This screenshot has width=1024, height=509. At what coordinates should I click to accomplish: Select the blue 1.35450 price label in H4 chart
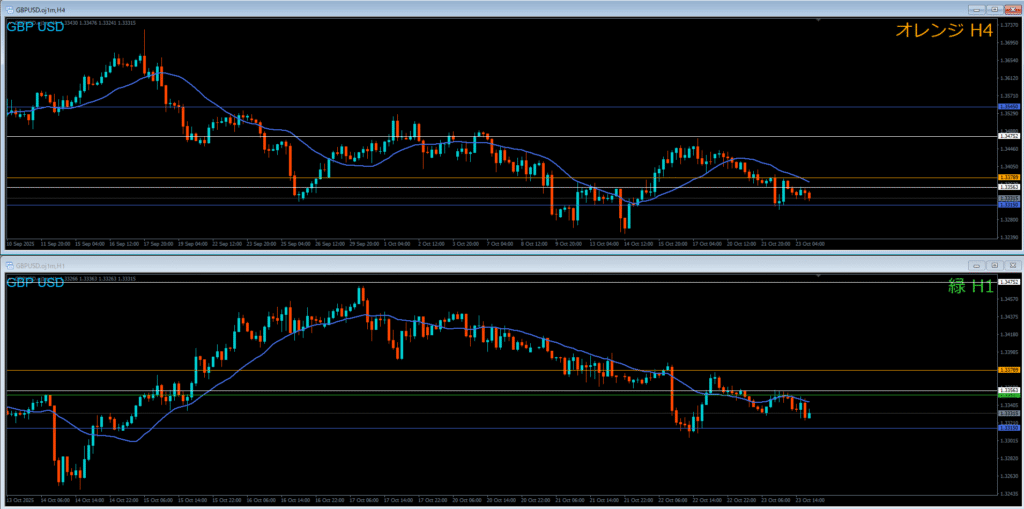coord(1010,106)
